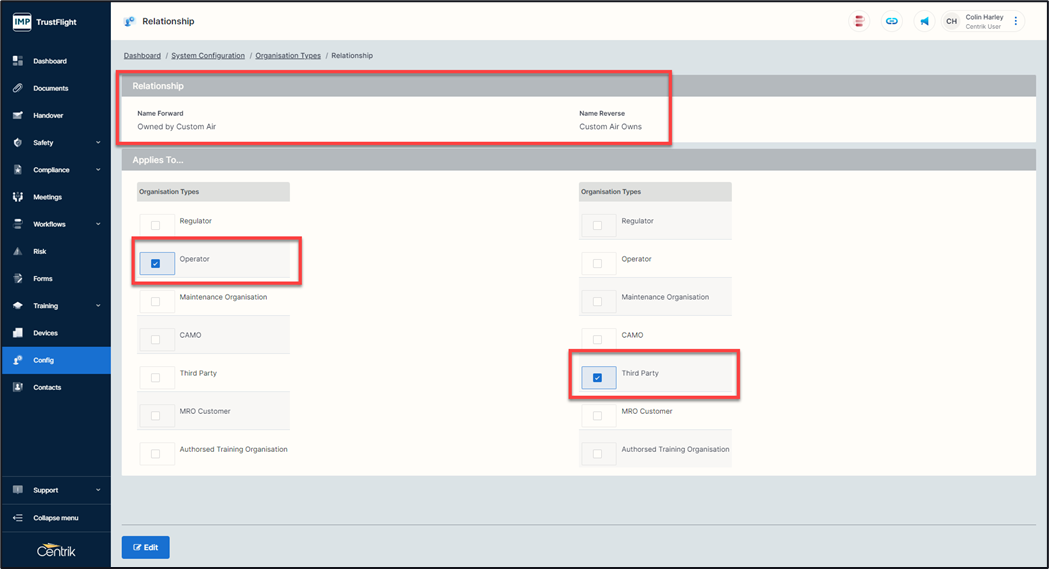Screen dimensions: 1049x569
Task: Click the Edit button
Action: click(145, 547)
